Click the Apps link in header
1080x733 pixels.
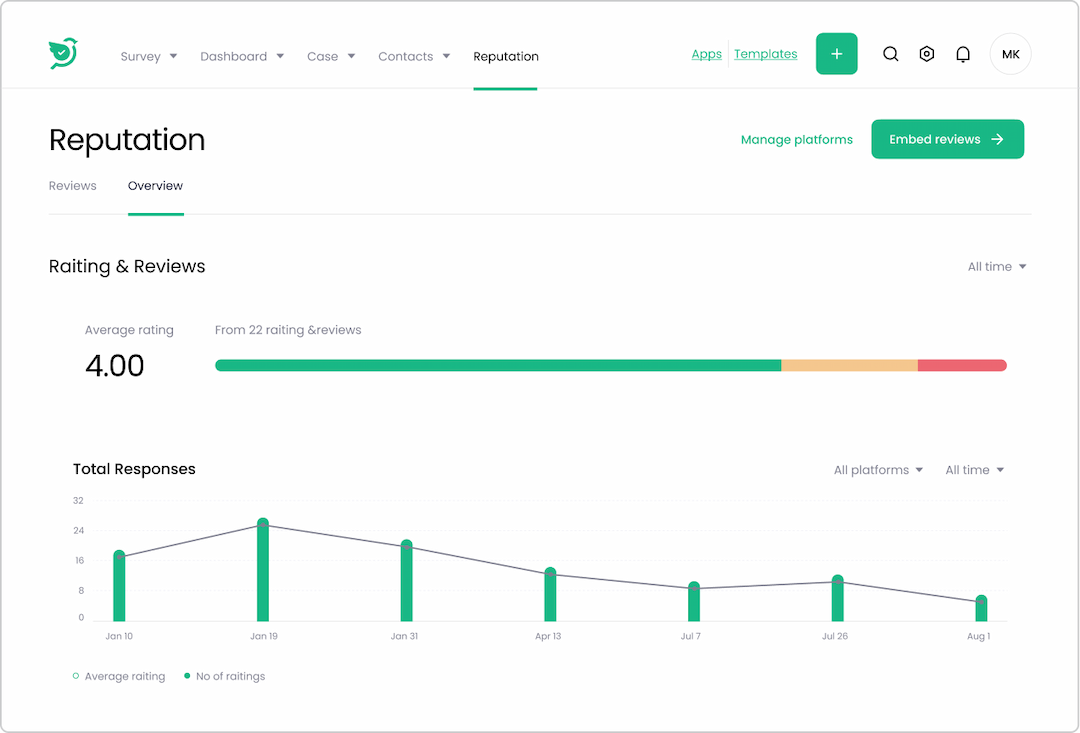click(706, 55)
